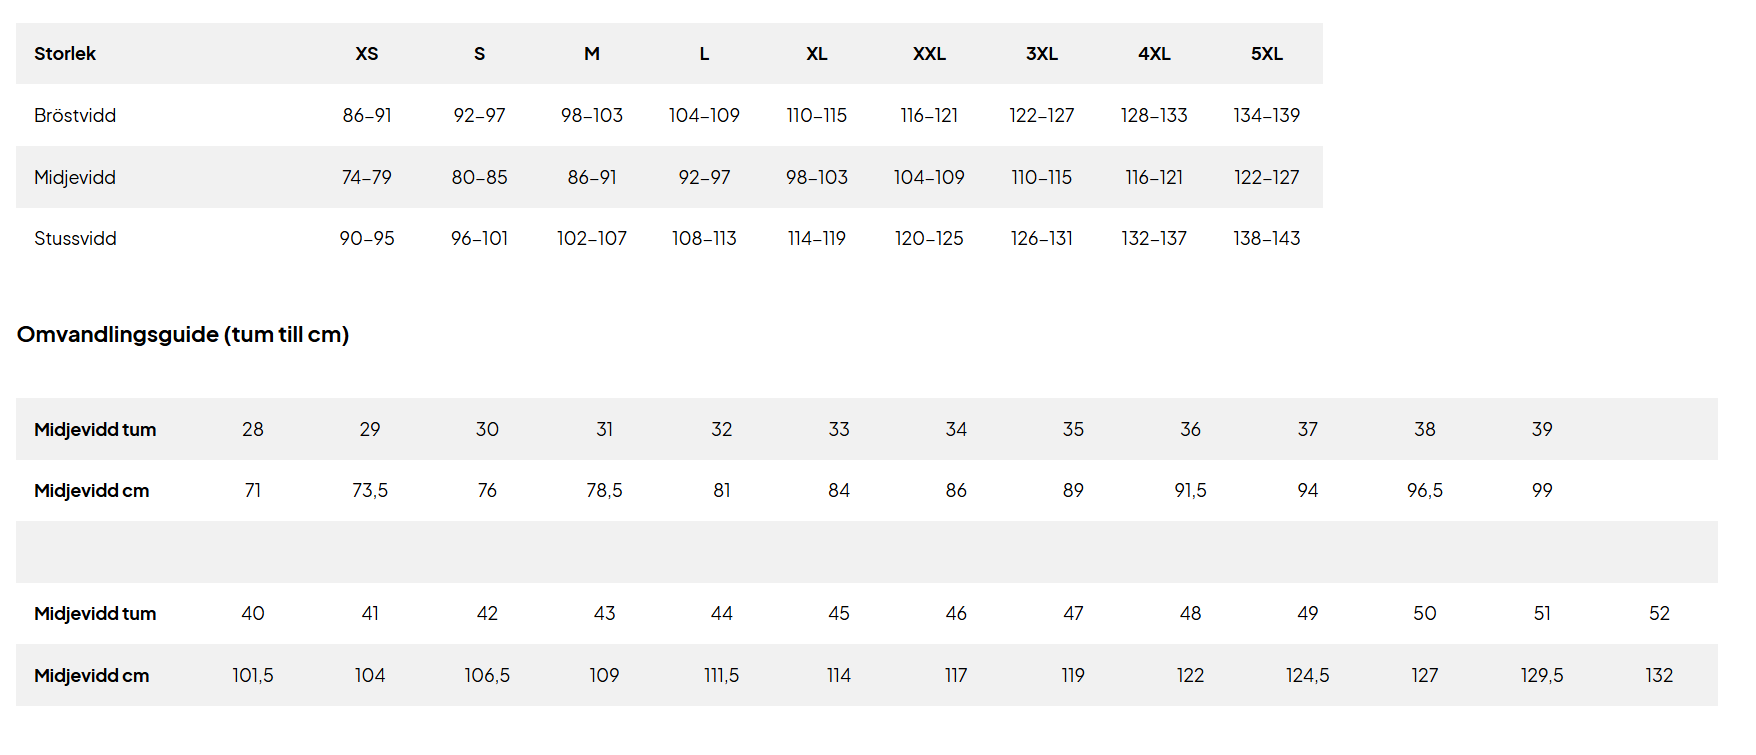Select Stussvidd value 90–95 for XS
The width and height of the screenshot is (1756, 755).
point(367,239)
